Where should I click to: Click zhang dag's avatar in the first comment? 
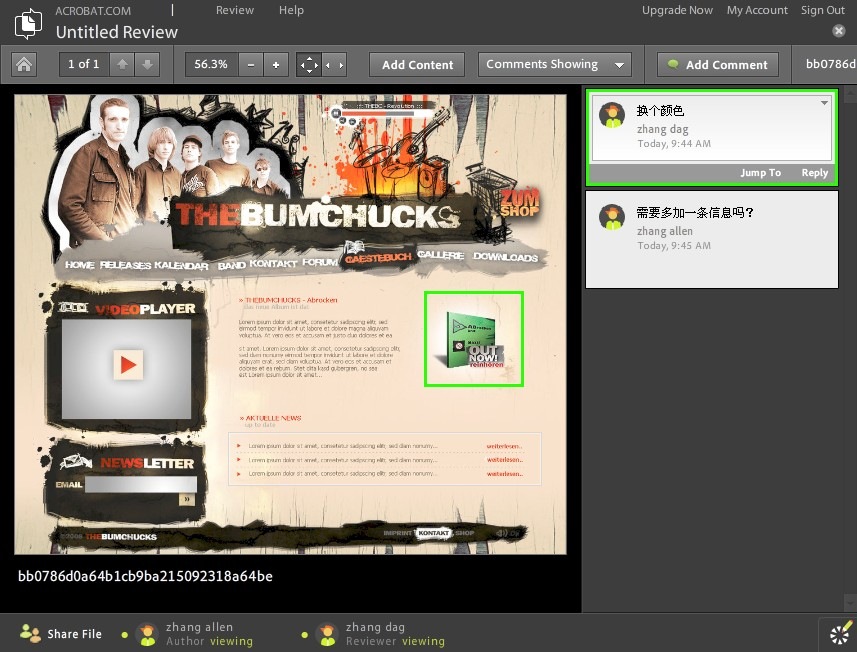pyautogui.click(x=612, y=115)
